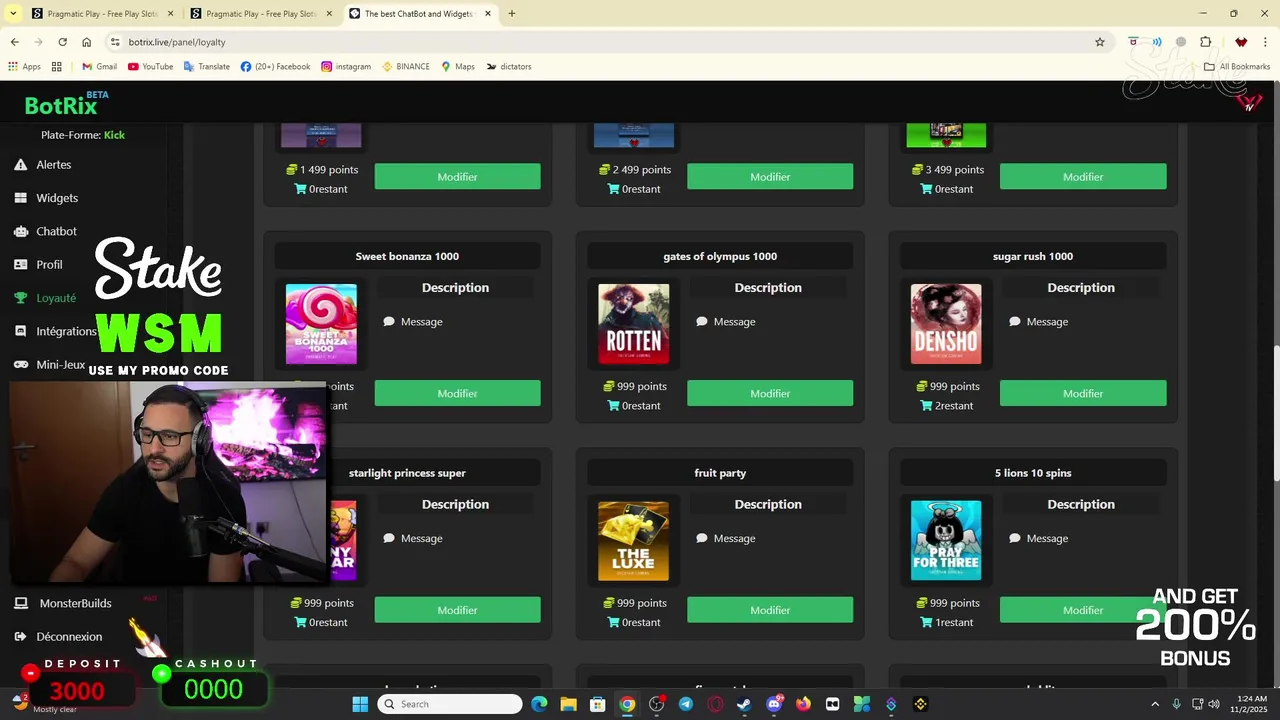
Task: Open a new browser tab
Action: (x=512, y=14)
